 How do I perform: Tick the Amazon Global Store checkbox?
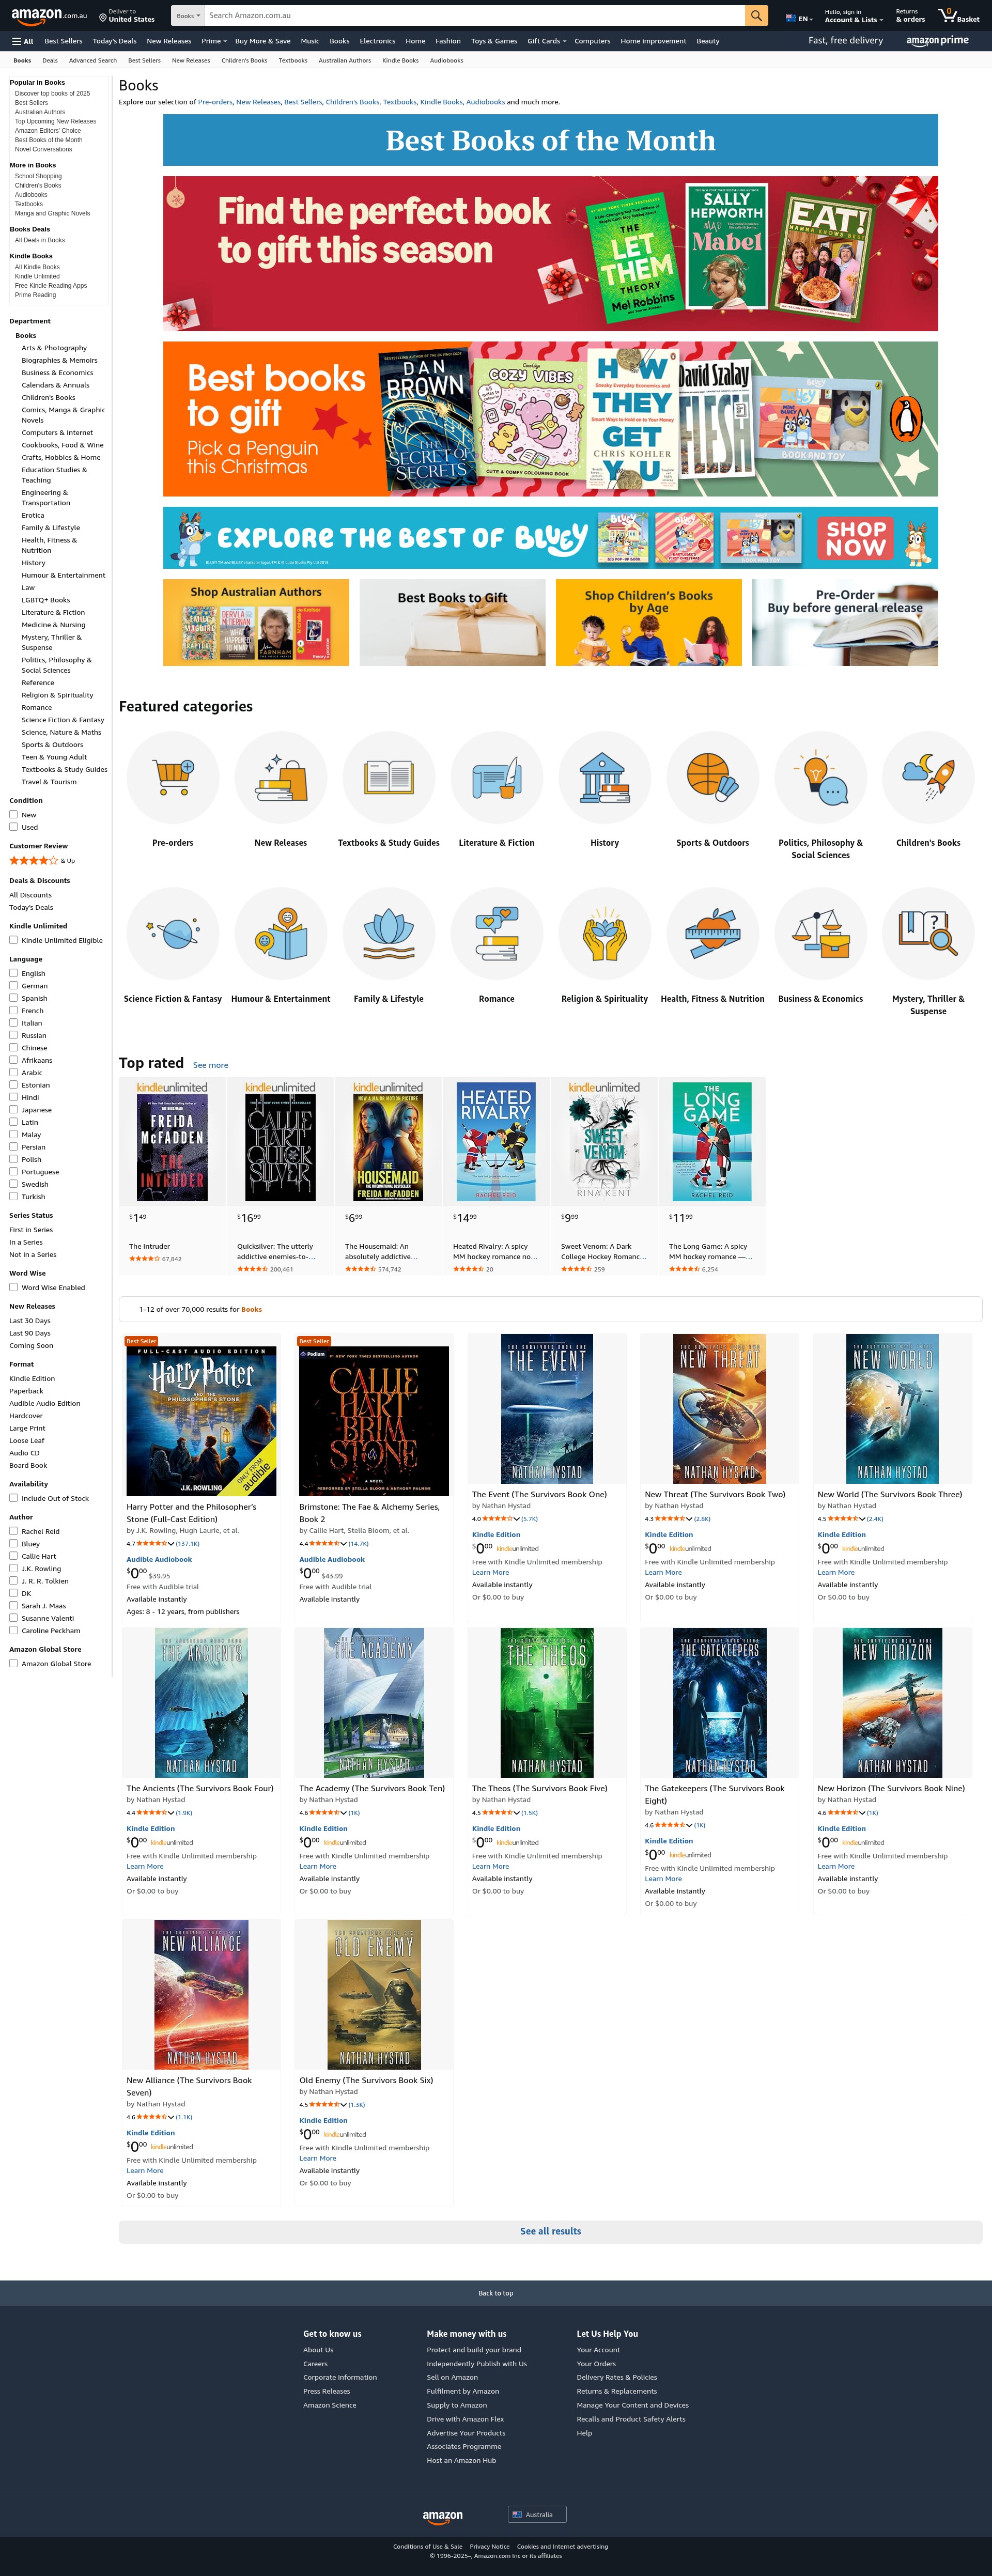coord(14,1663)
